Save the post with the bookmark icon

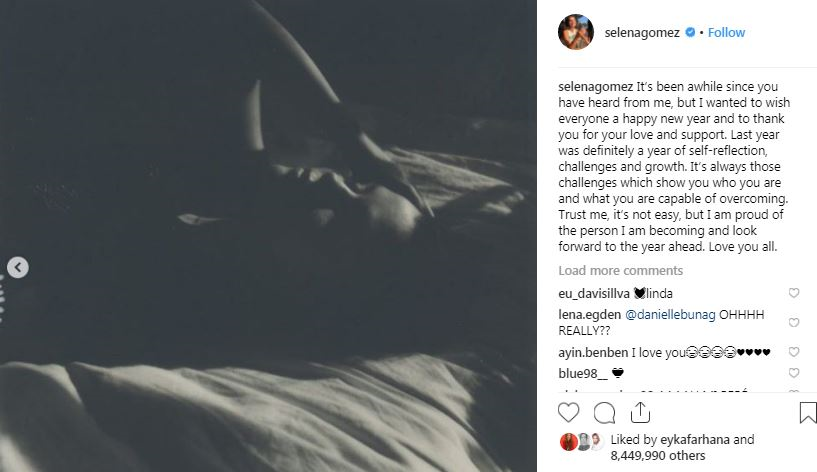point(808,413)
